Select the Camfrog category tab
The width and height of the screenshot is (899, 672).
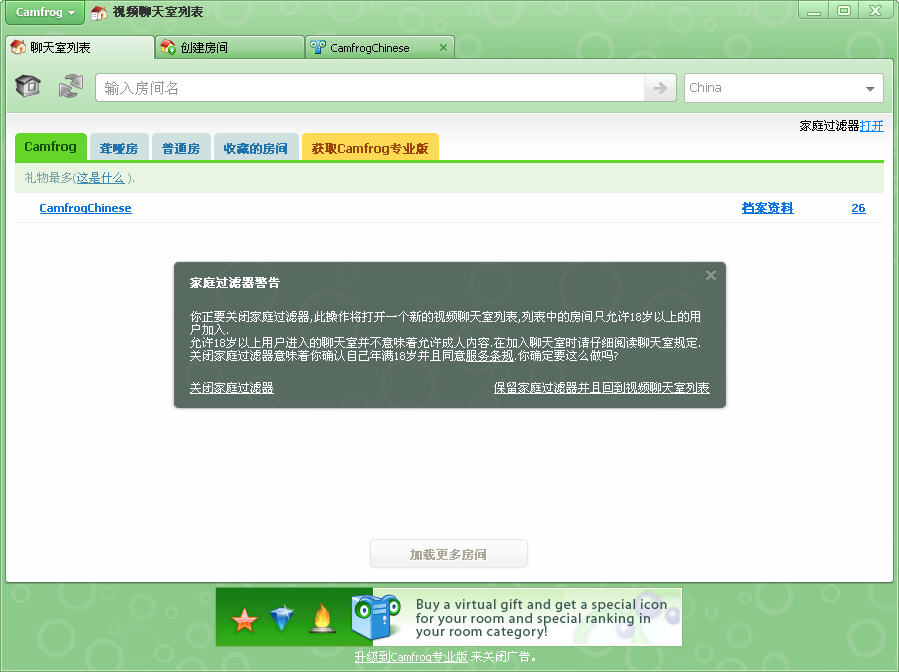coord(50,147)
